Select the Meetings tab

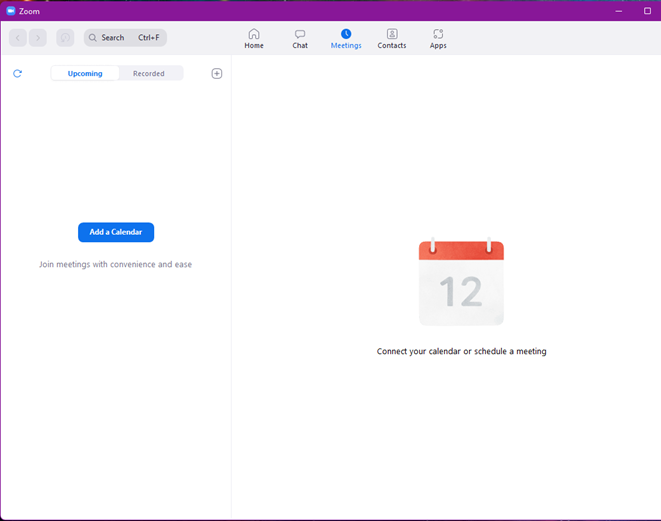346,39
